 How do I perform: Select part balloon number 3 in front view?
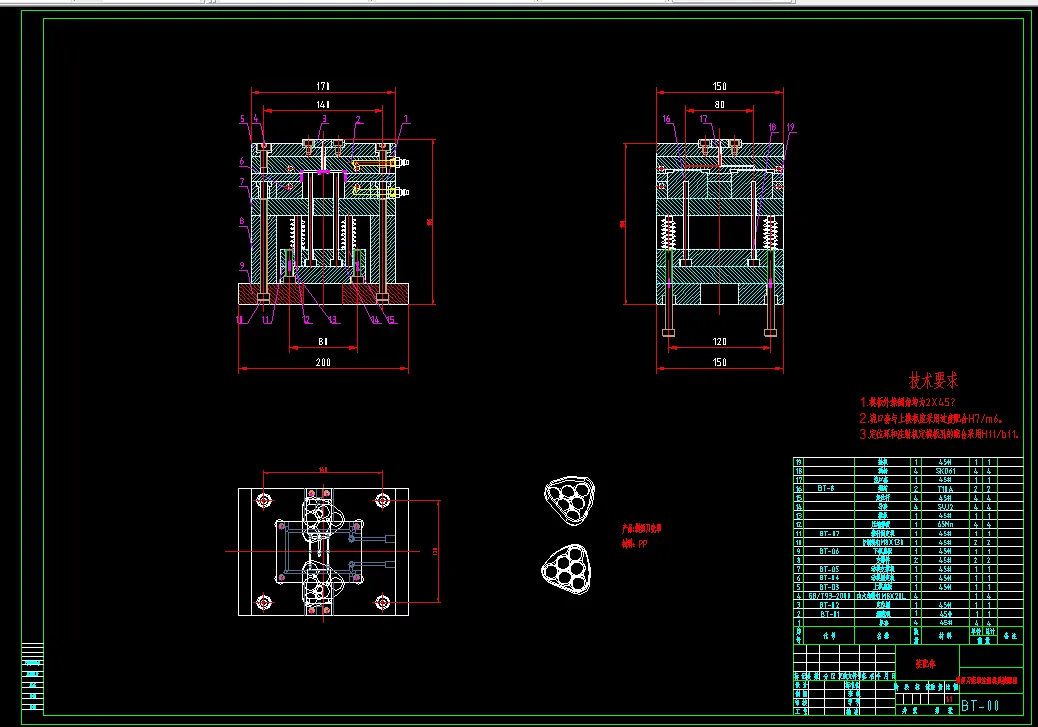click(x=324, y=119)
